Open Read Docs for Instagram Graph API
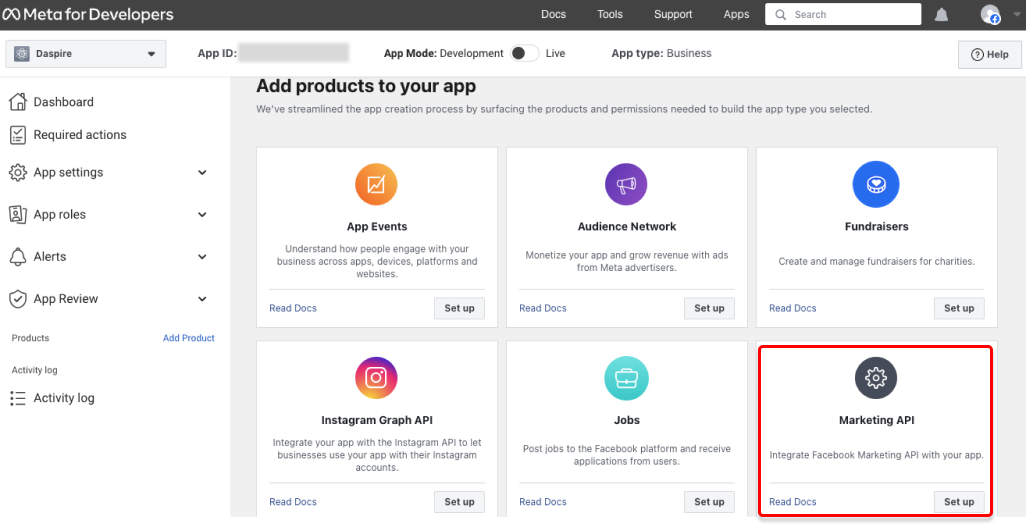The image size is (1026, 525). [292, 502]
